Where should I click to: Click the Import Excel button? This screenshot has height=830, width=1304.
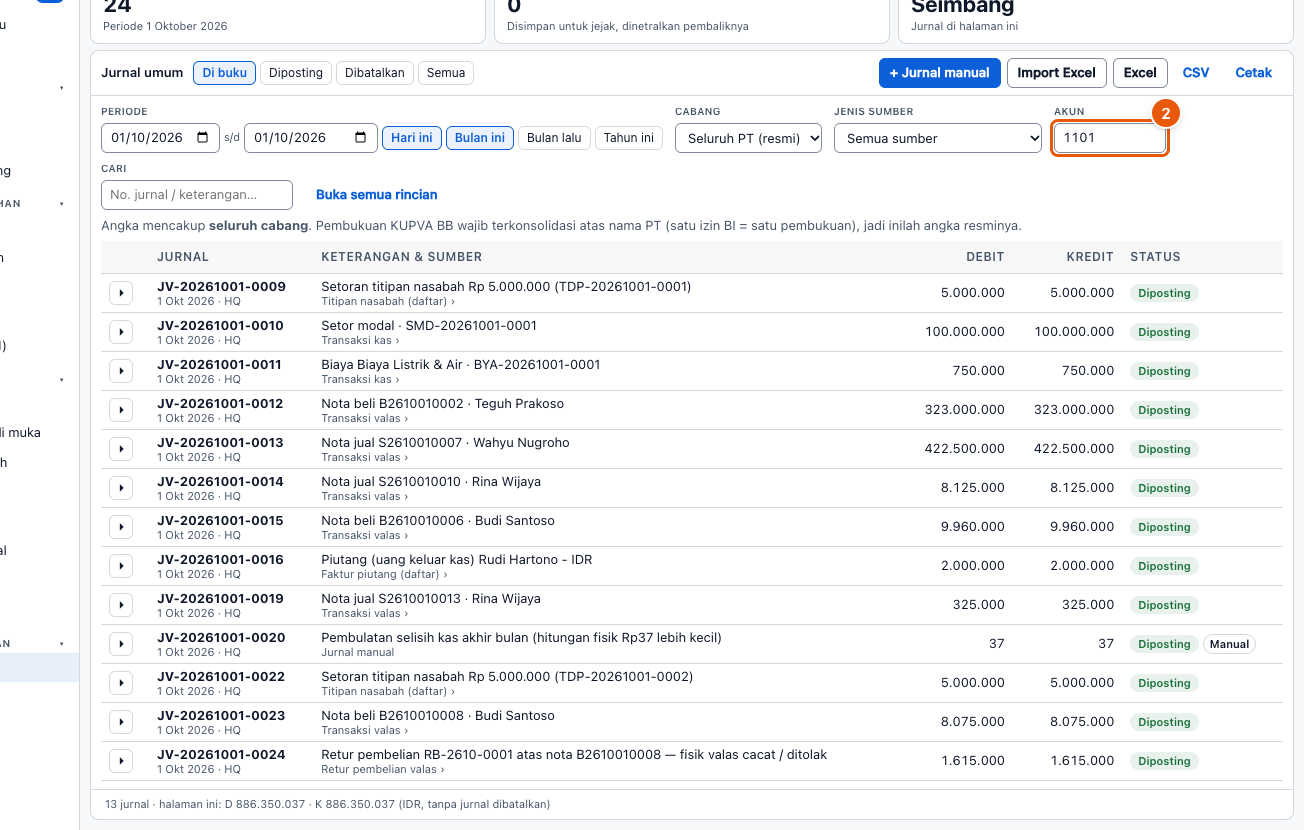(x=1057, y=73)
